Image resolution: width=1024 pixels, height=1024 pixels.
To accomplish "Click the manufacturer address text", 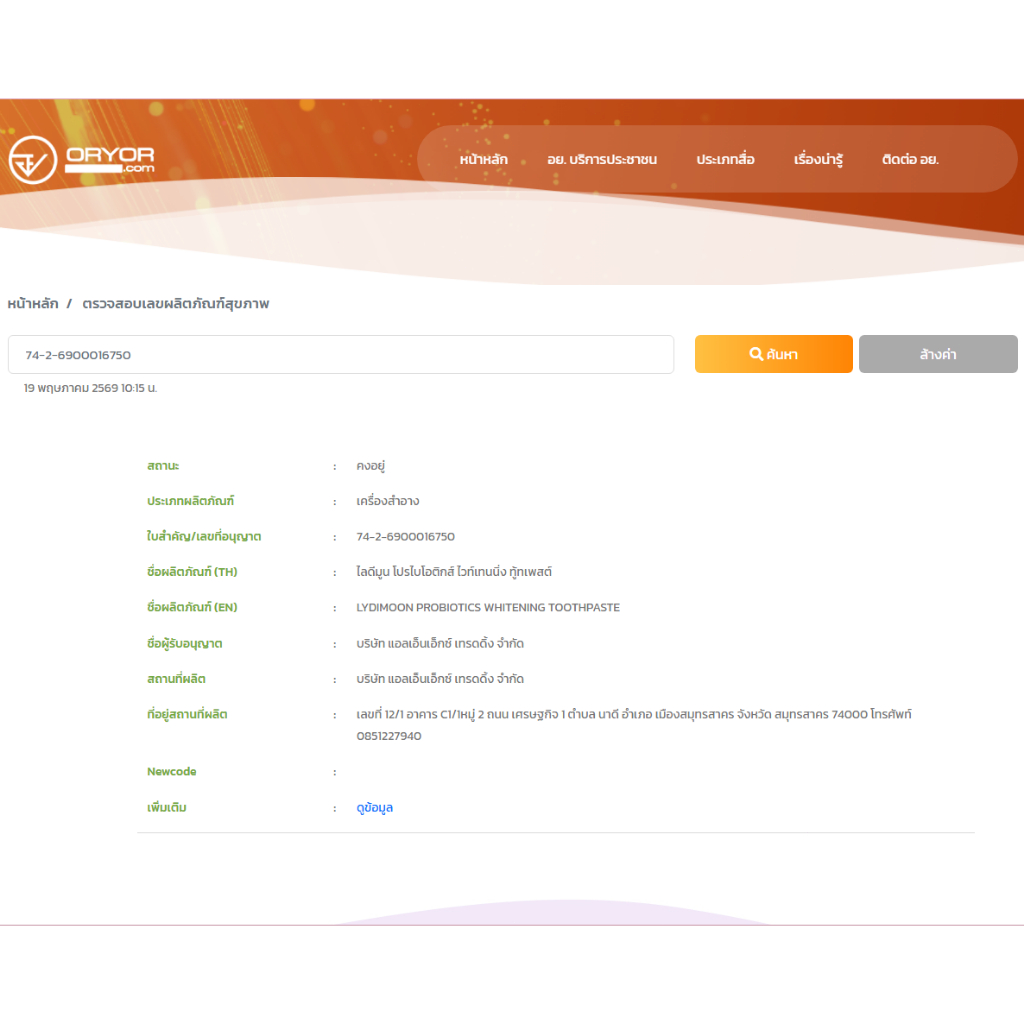I will (x=633, y=725).
